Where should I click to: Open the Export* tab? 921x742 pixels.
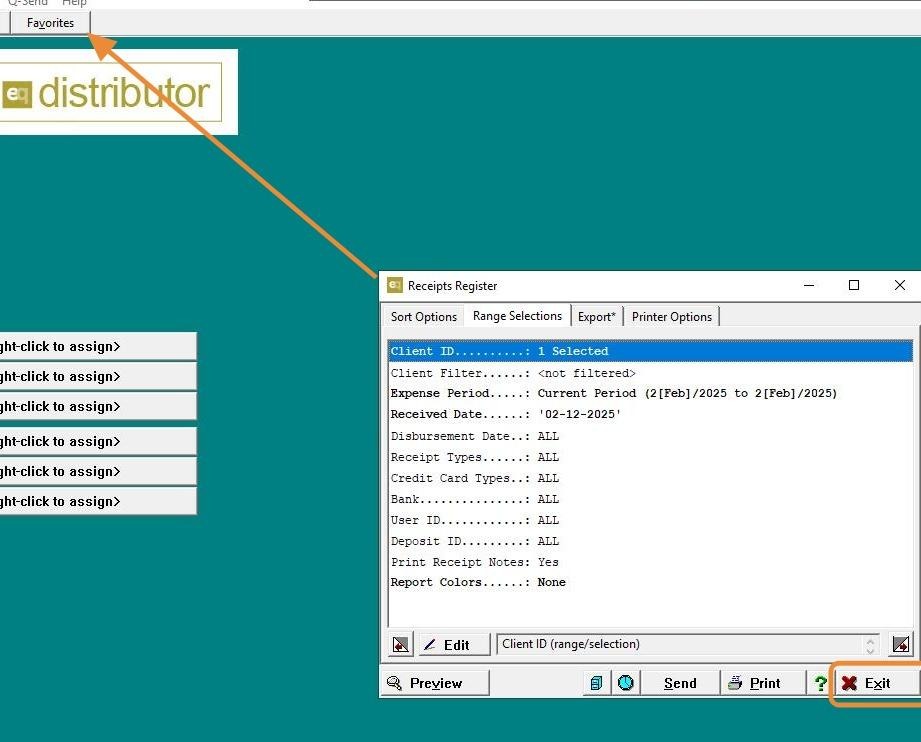click(x=596, y=317)
